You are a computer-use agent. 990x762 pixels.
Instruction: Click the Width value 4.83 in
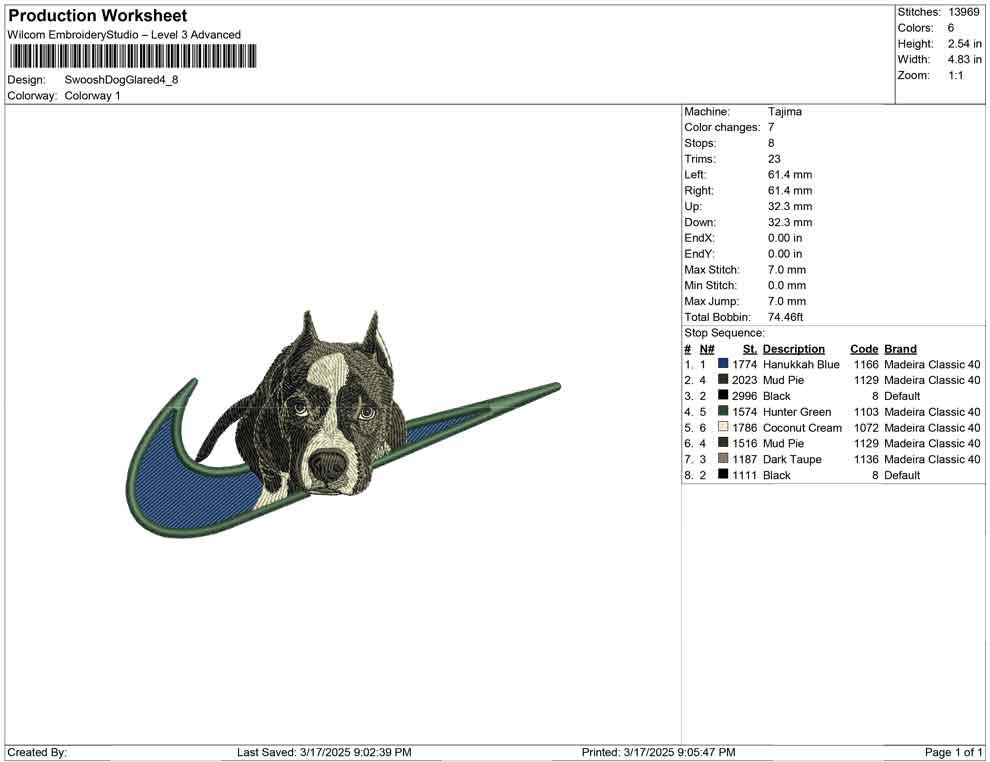coord(964,59)
